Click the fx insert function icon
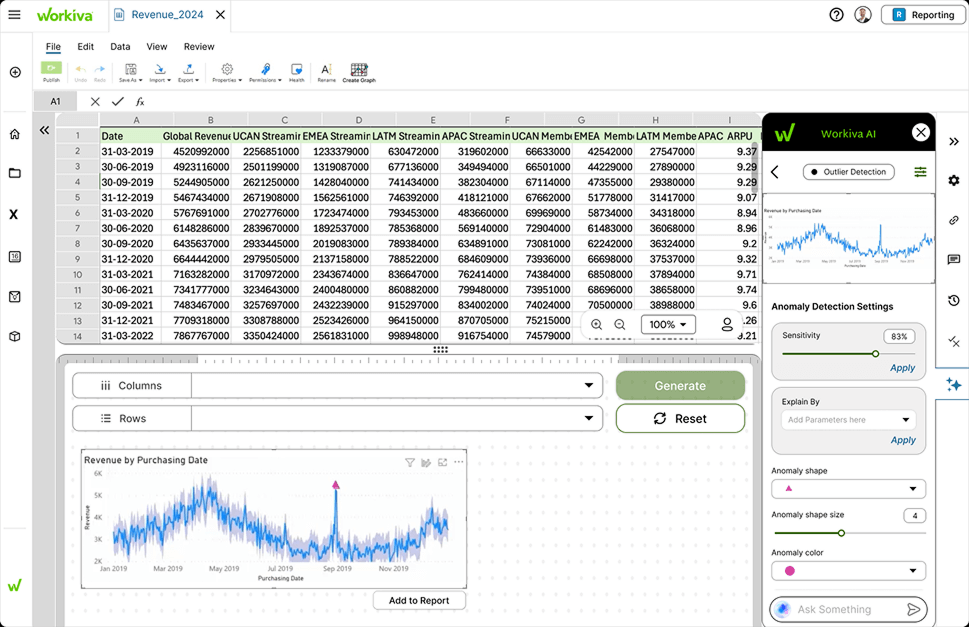Viewport: 969px width, 627px height. (x=140, y=101)
